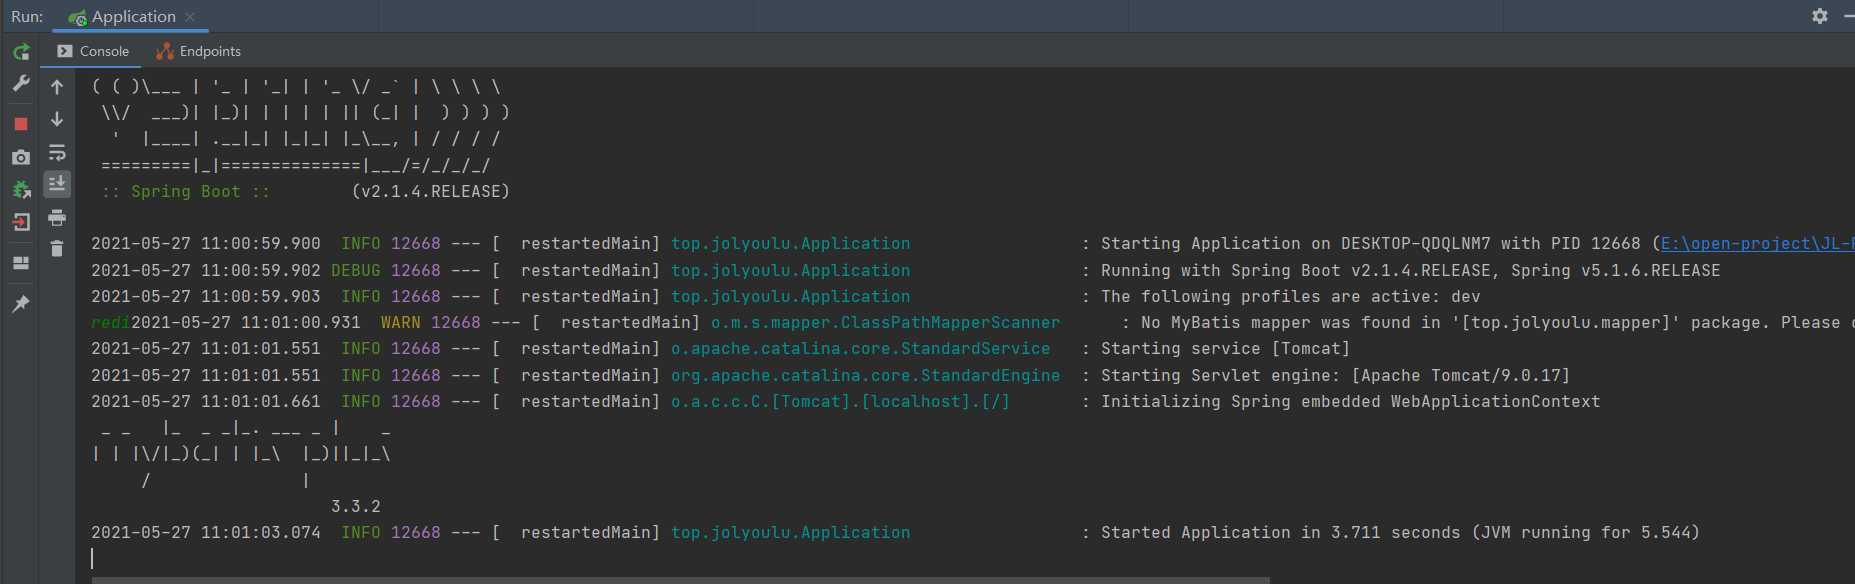
Task: Click the ':: Spring Boot ::' banner text
Action: point(186,192)
